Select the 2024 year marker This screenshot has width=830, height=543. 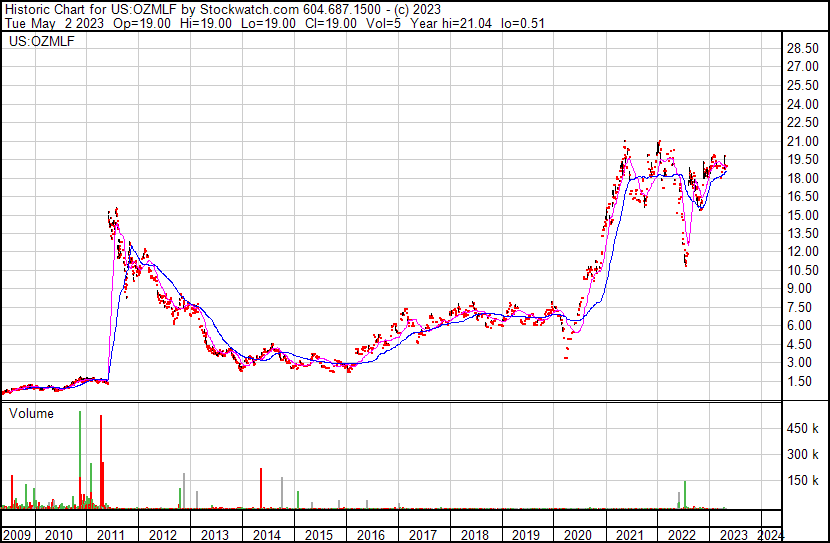click(x=770, y=535)
